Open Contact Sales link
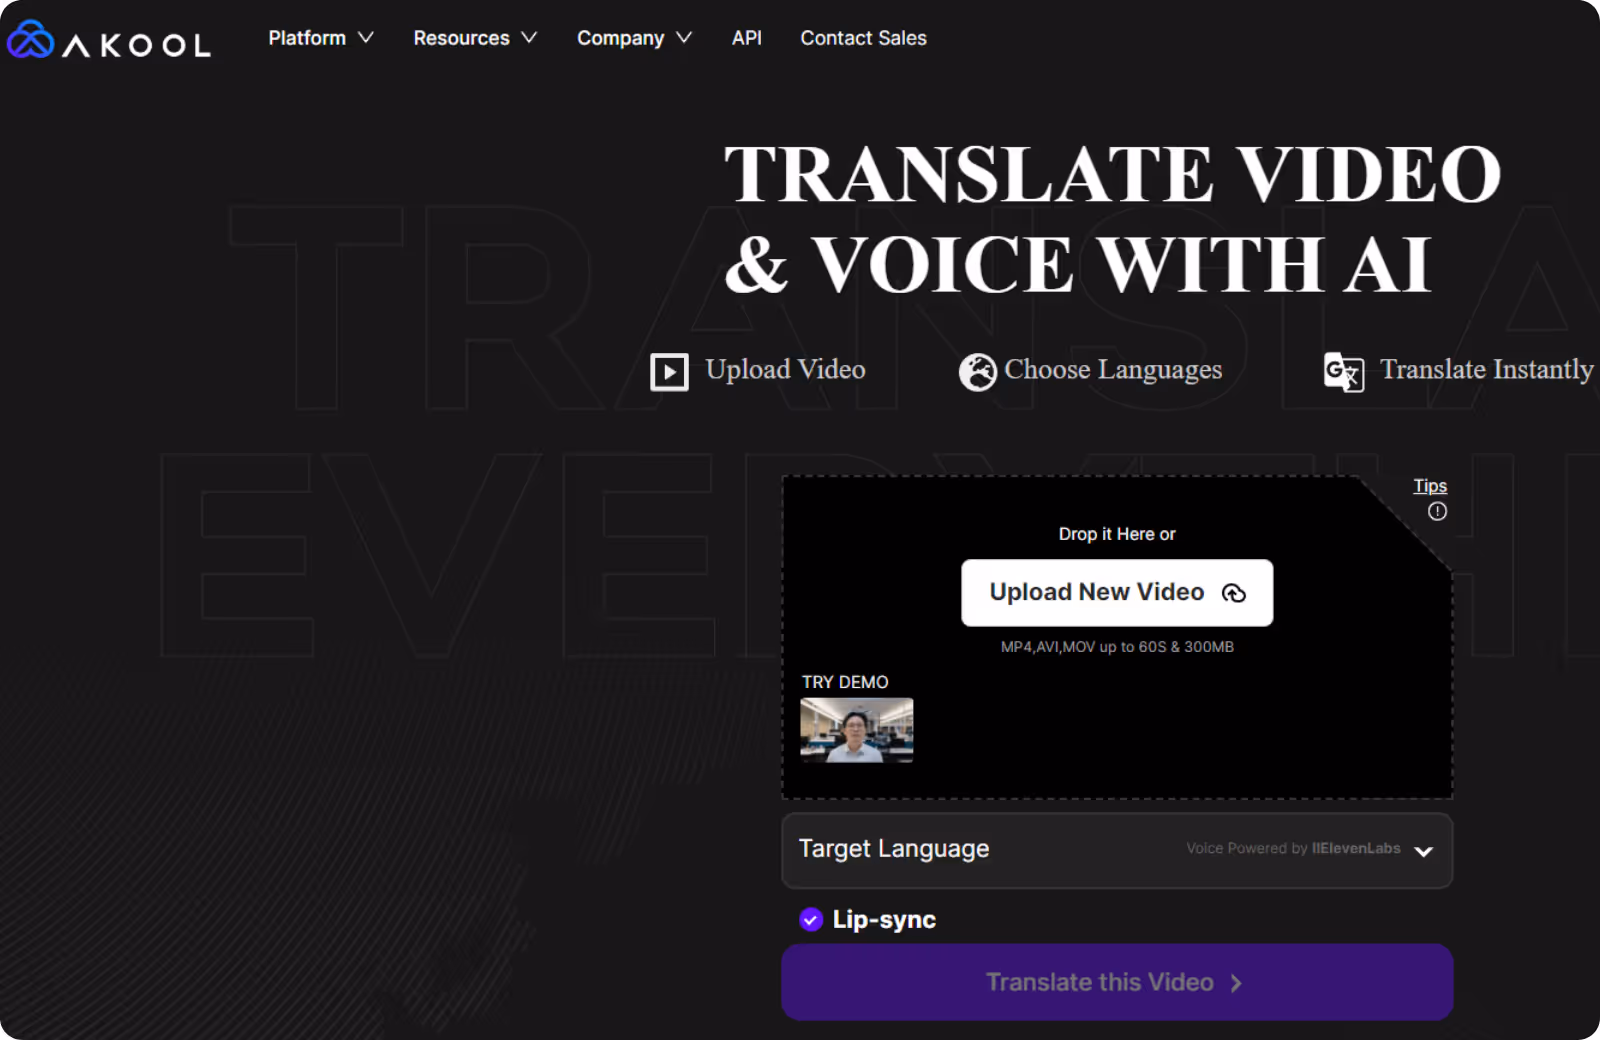The width and height of the screenshot is (1600, 1040). pos(863,38)
